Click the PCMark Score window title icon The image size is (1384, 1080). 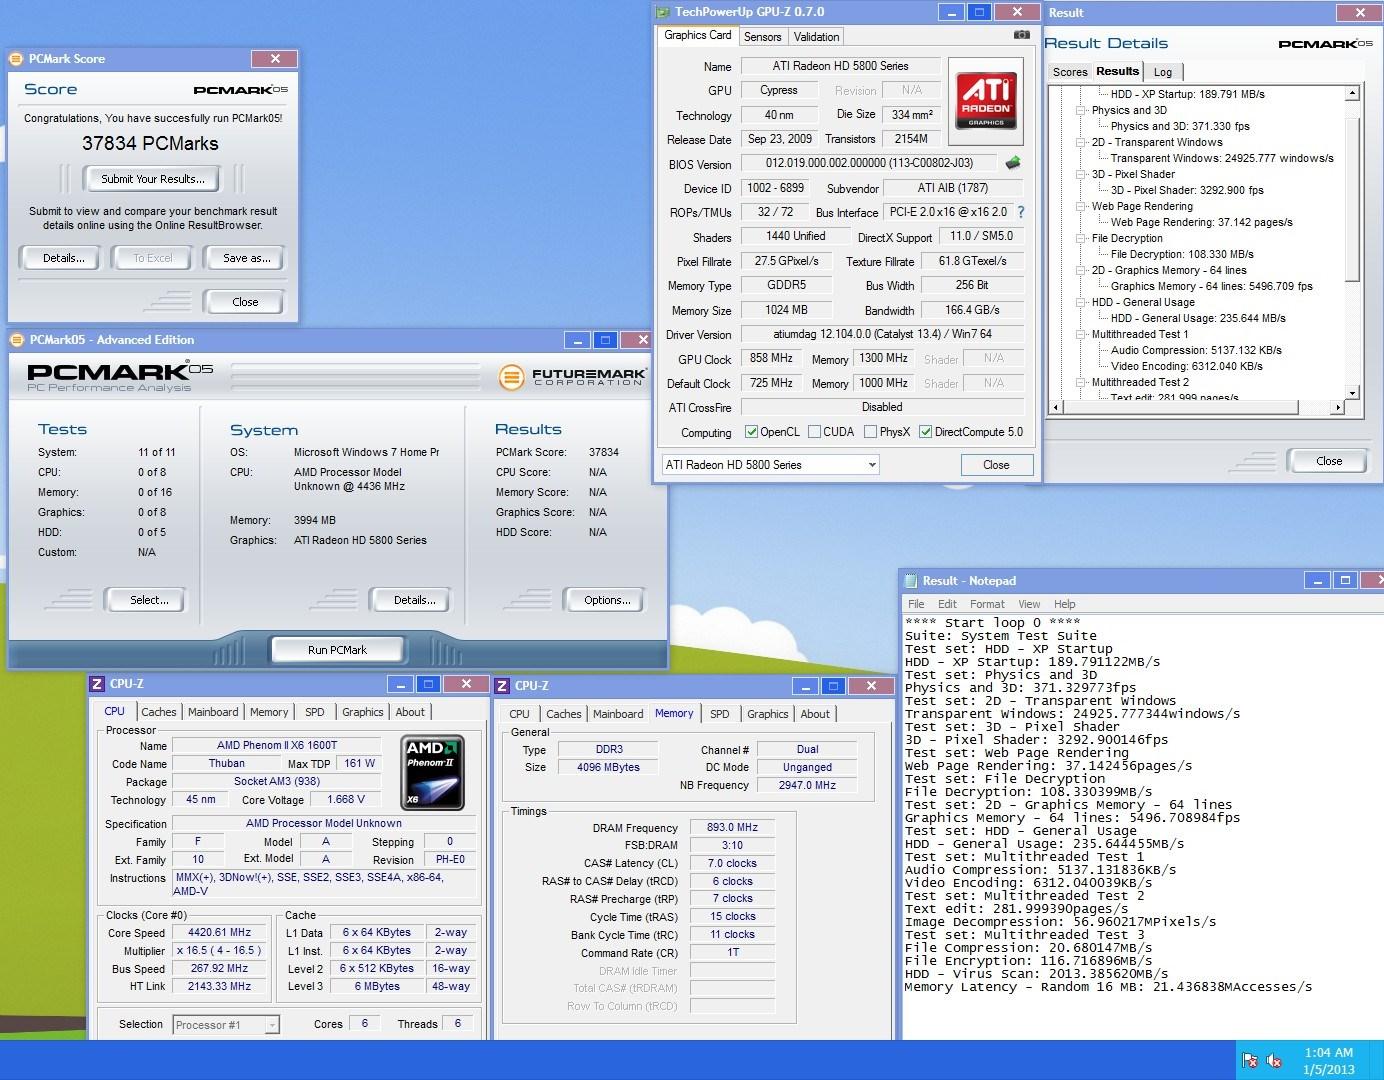(16, 59)
